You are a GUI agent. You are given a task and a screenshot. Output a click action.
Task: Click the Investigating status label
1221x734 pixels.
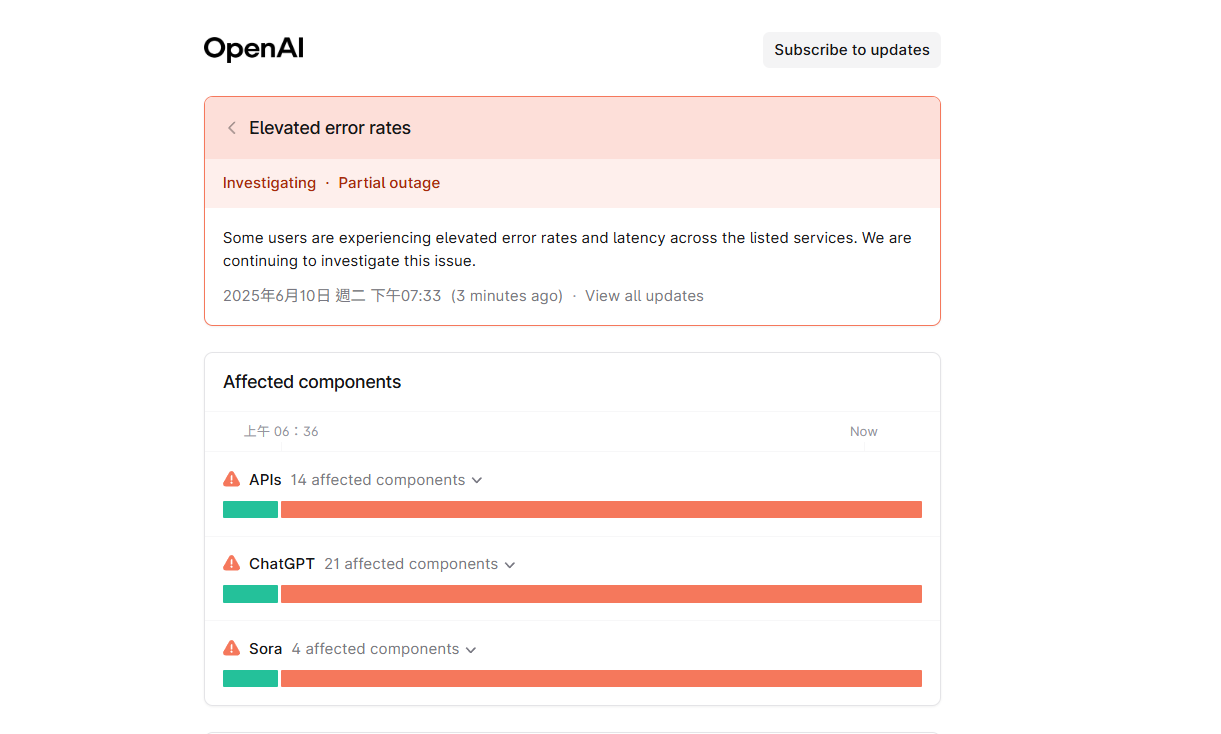269,183
